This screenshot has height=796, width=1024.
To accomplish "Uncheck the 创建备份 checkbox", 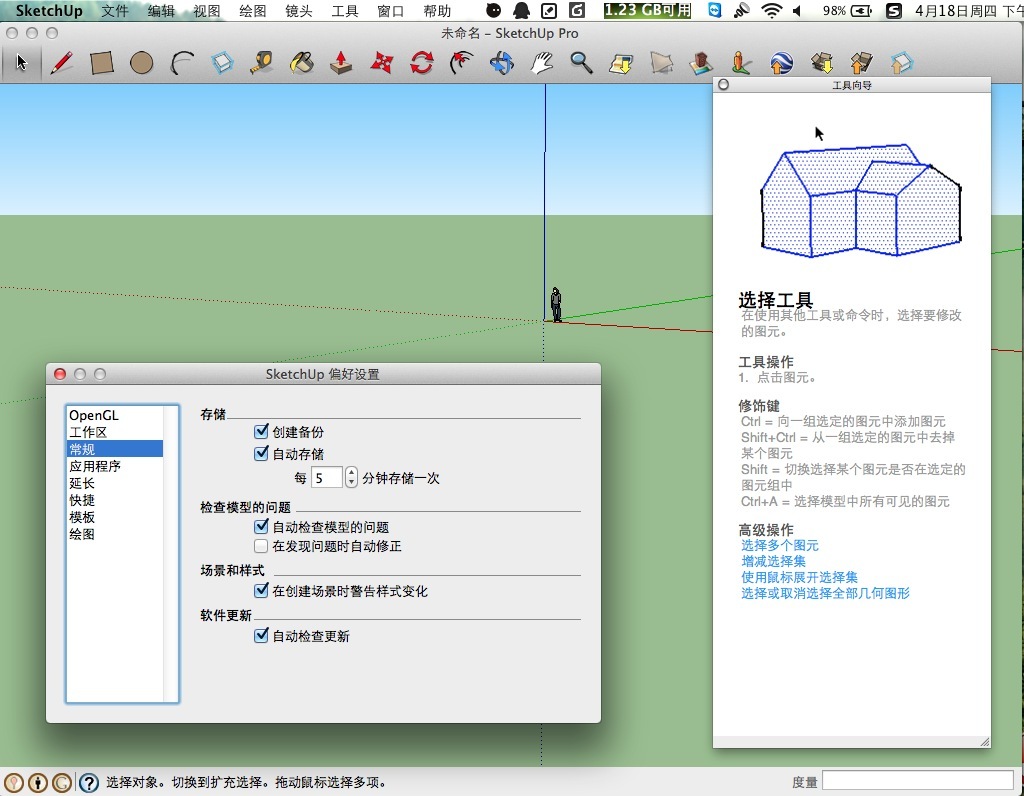I will 262,432.
